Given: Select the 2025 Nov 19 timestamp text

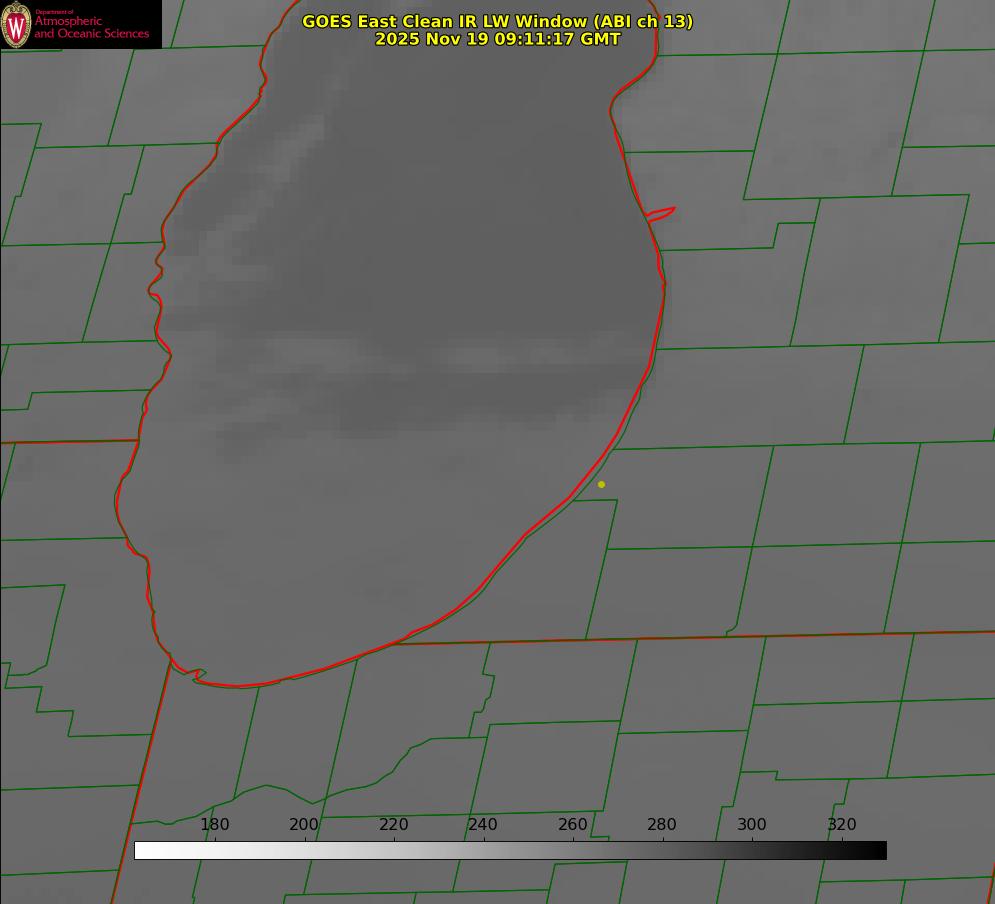Looking at the screenshot, I should tap(497, 39).
